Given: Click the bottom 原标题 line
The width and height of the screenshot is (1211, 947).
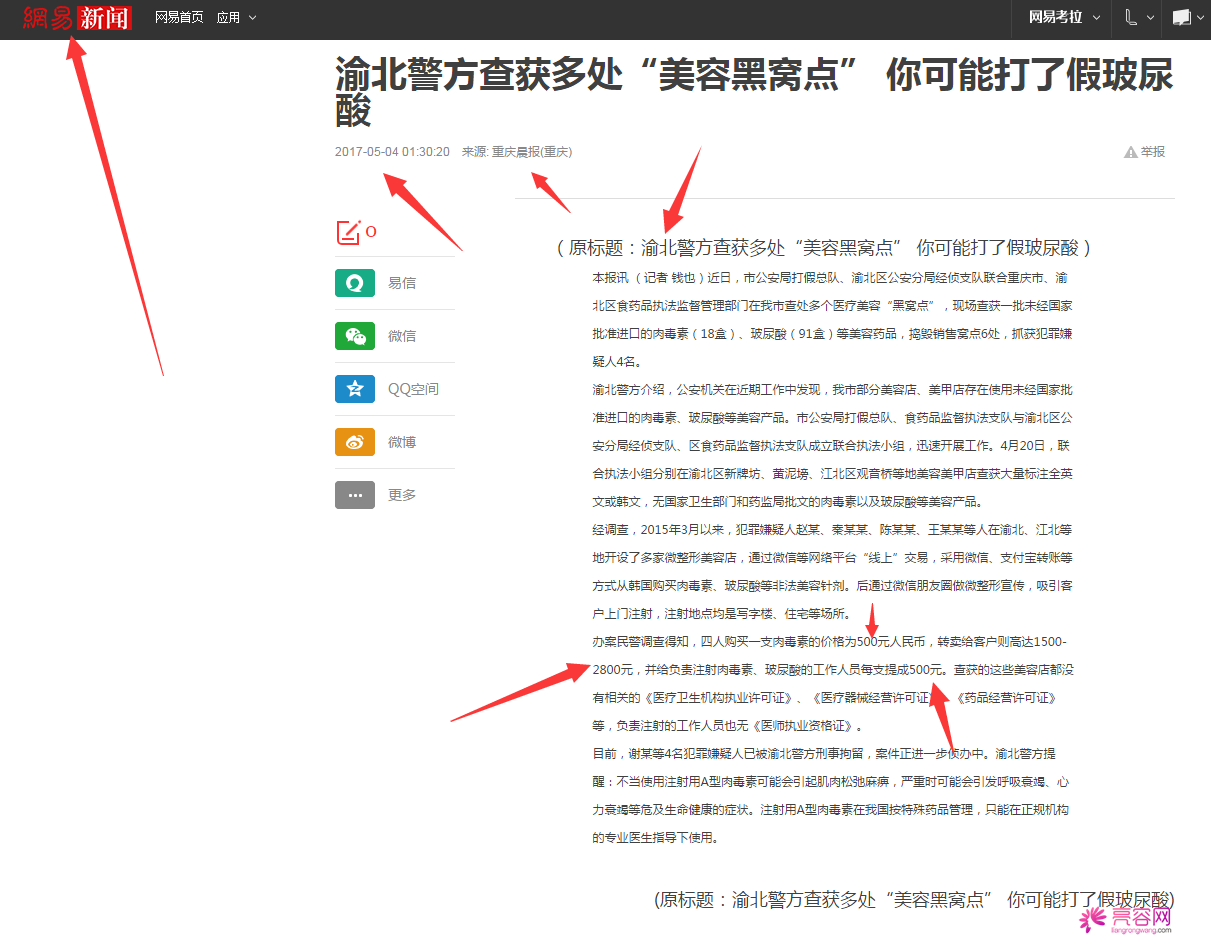Looking at the screenshot, I should point(914,899).
